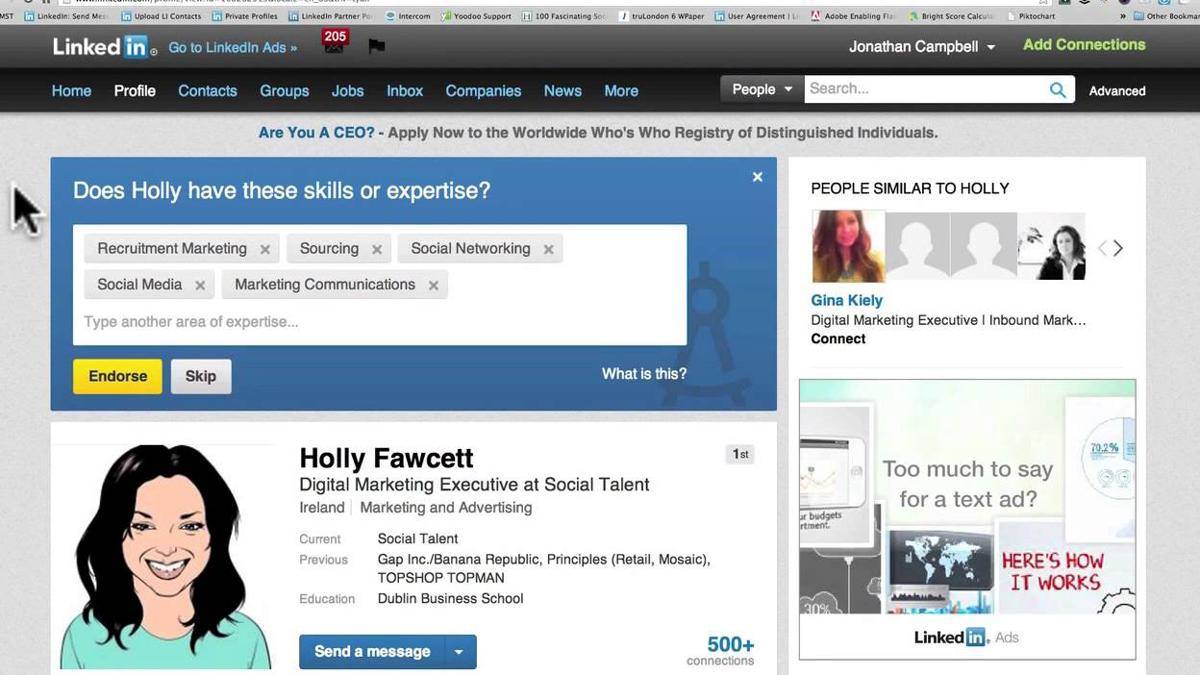Screen dimensions: 1200x675
Task: Open the Groups menu item
Action: [x=284, y=90]
